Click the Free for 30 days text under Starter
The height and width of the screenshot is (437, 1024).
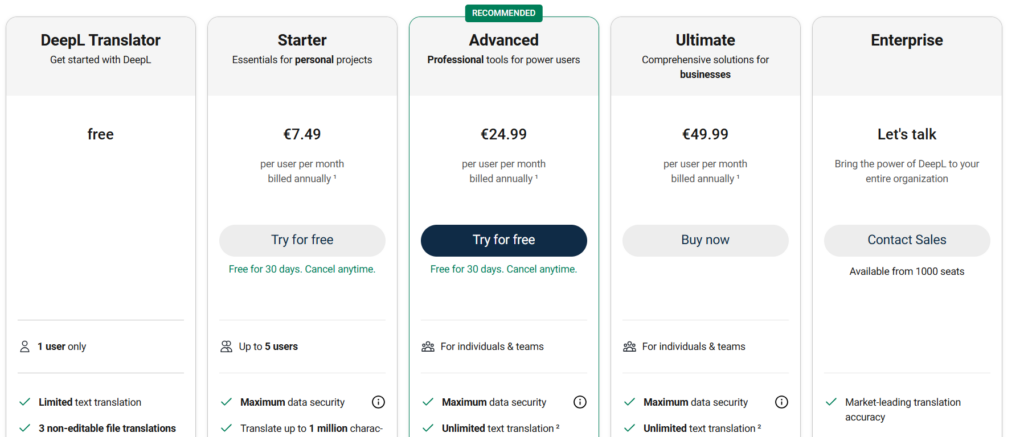(x=302, y=269)
